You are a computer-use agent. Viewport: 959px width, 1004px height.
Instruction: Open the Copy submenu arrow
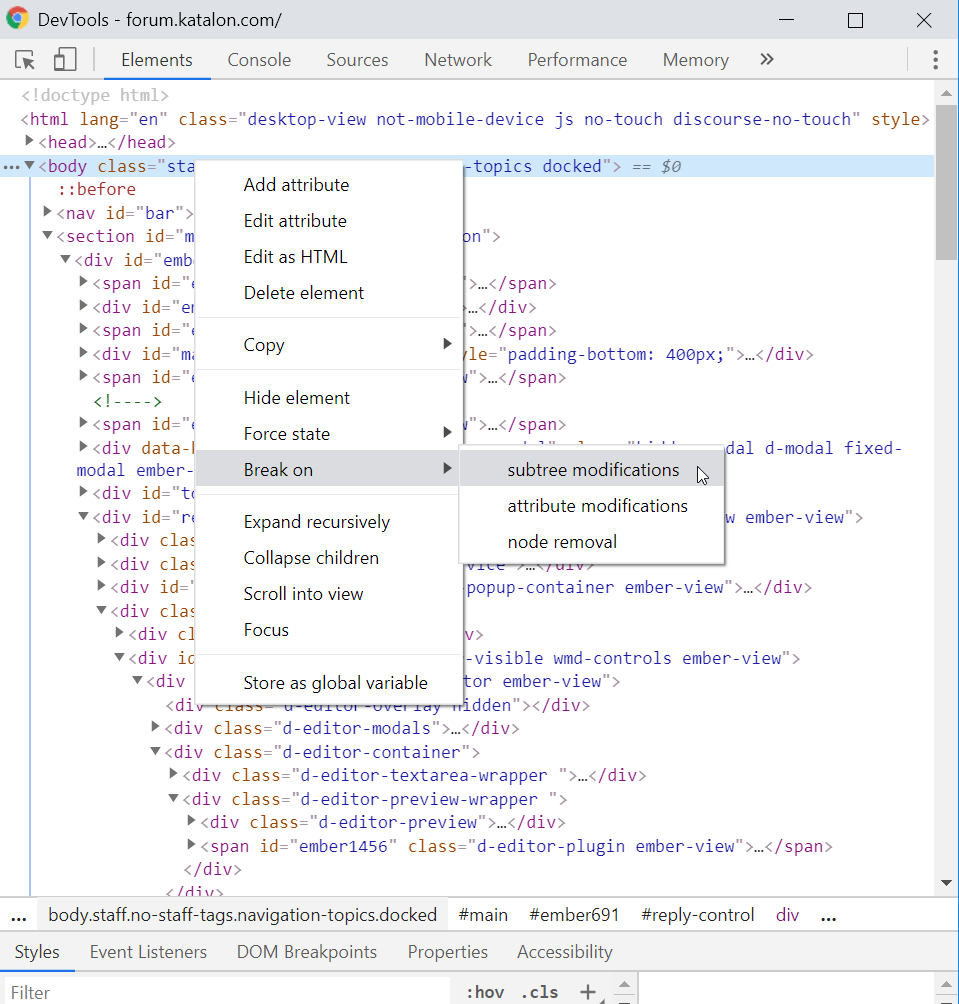pos(447,344)
